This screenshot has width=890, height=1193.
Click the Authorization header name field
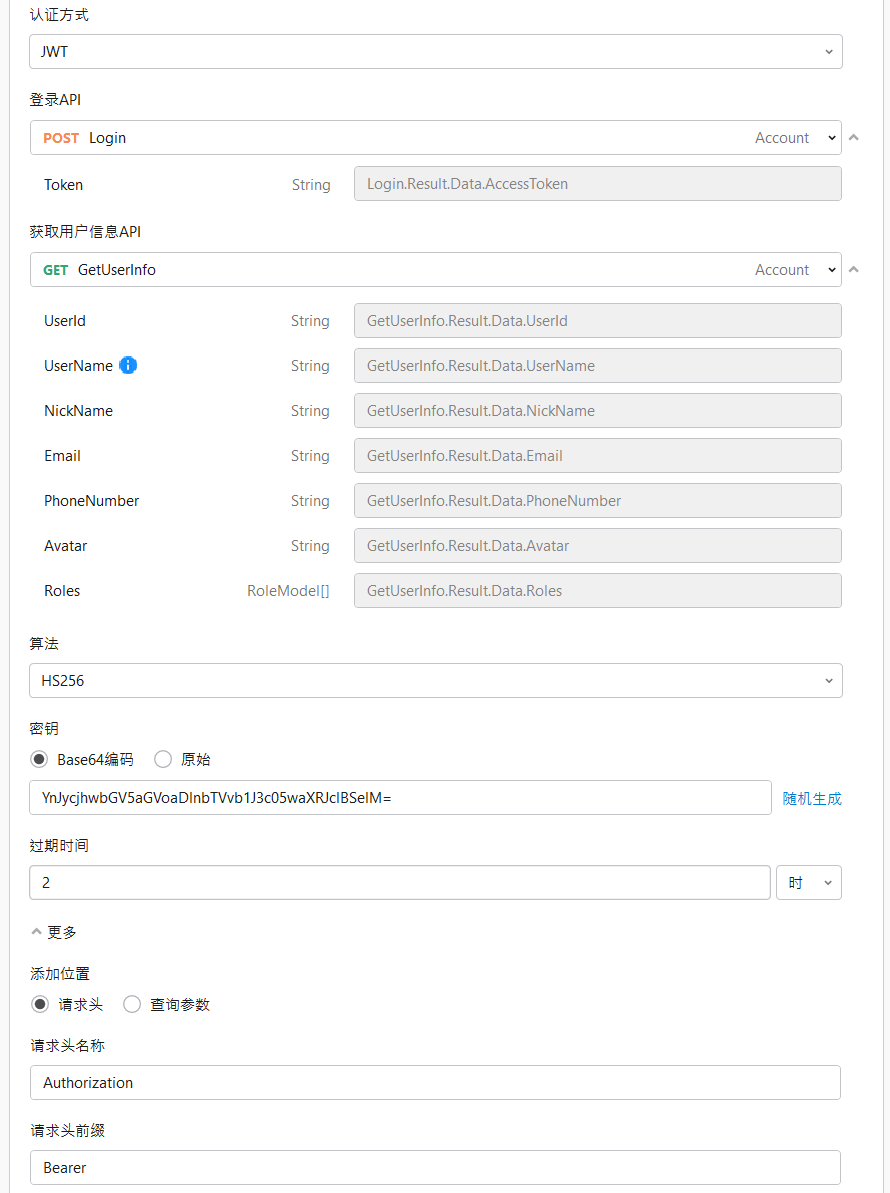(435, 1083)
